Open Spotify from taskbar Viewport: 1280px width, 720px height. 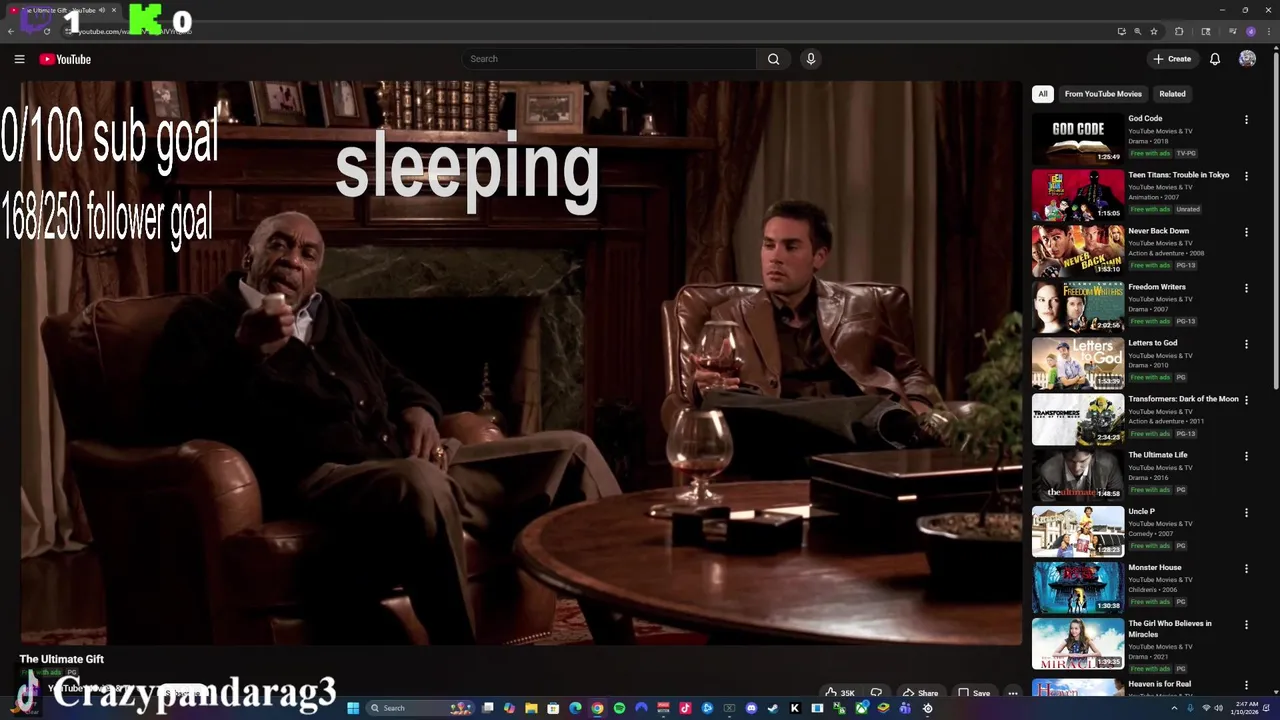click(x=619, y=708)
